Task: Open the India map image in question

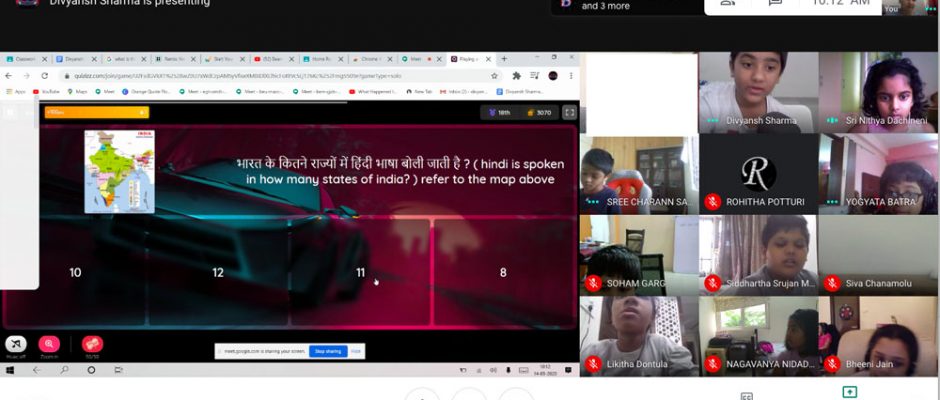Action: tap(119, 172)
